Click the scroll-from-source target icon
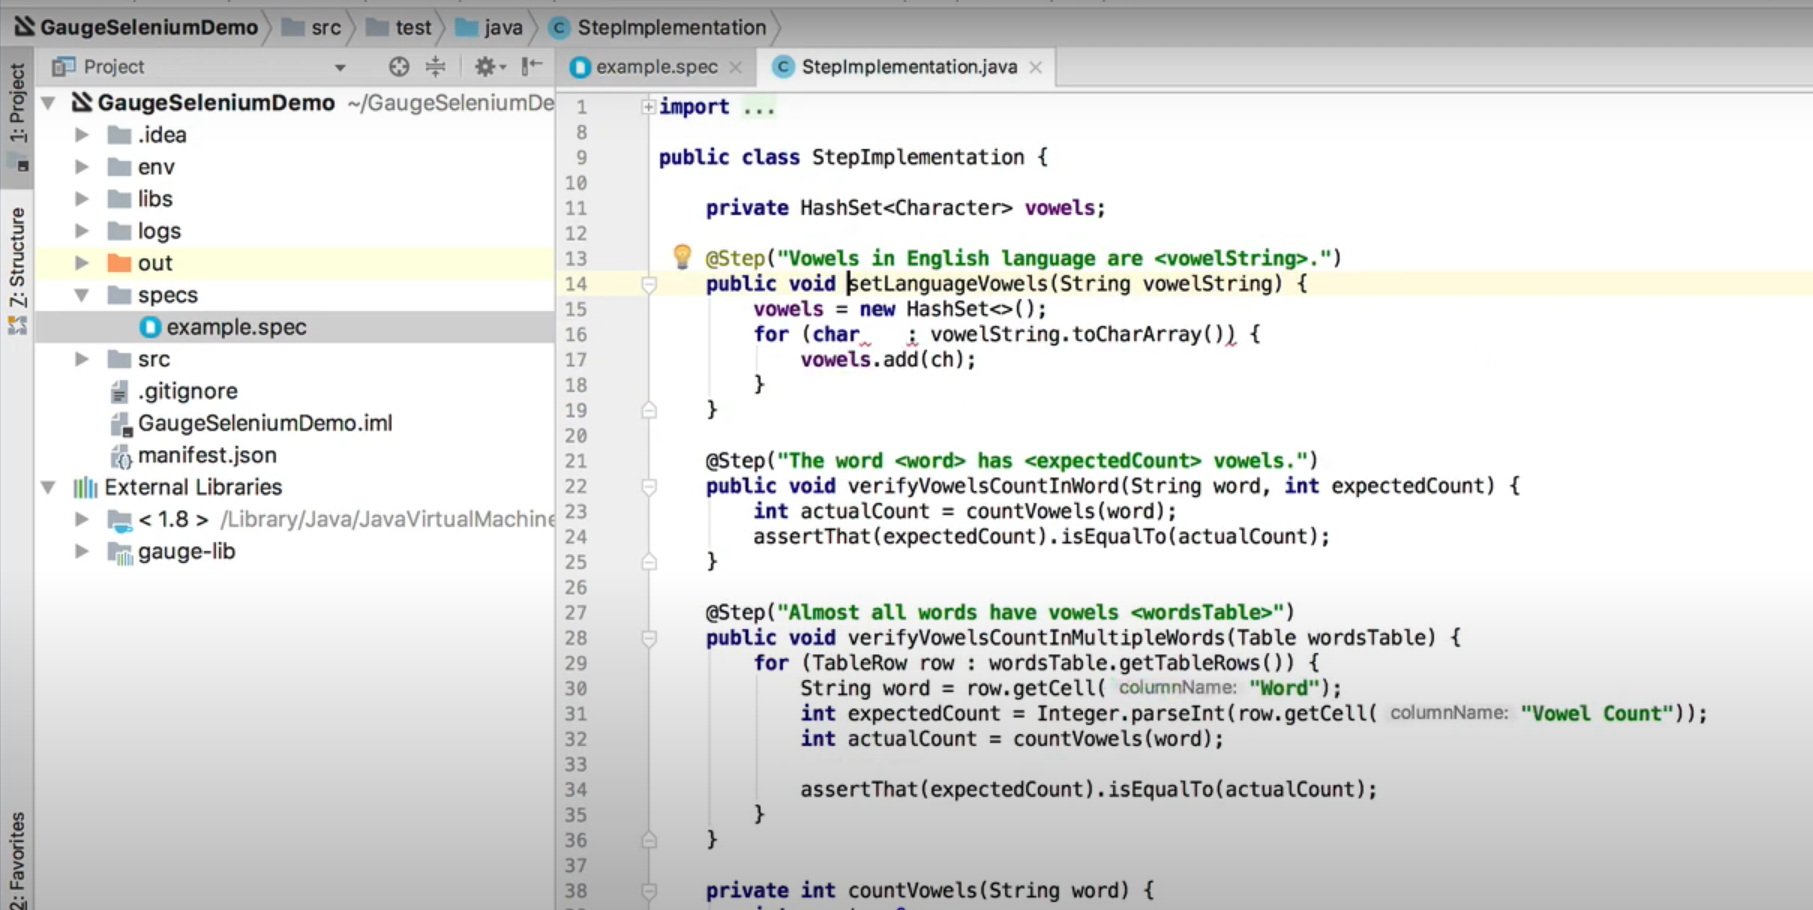The width and height of the screenshot is (1813, 910). 399,67
